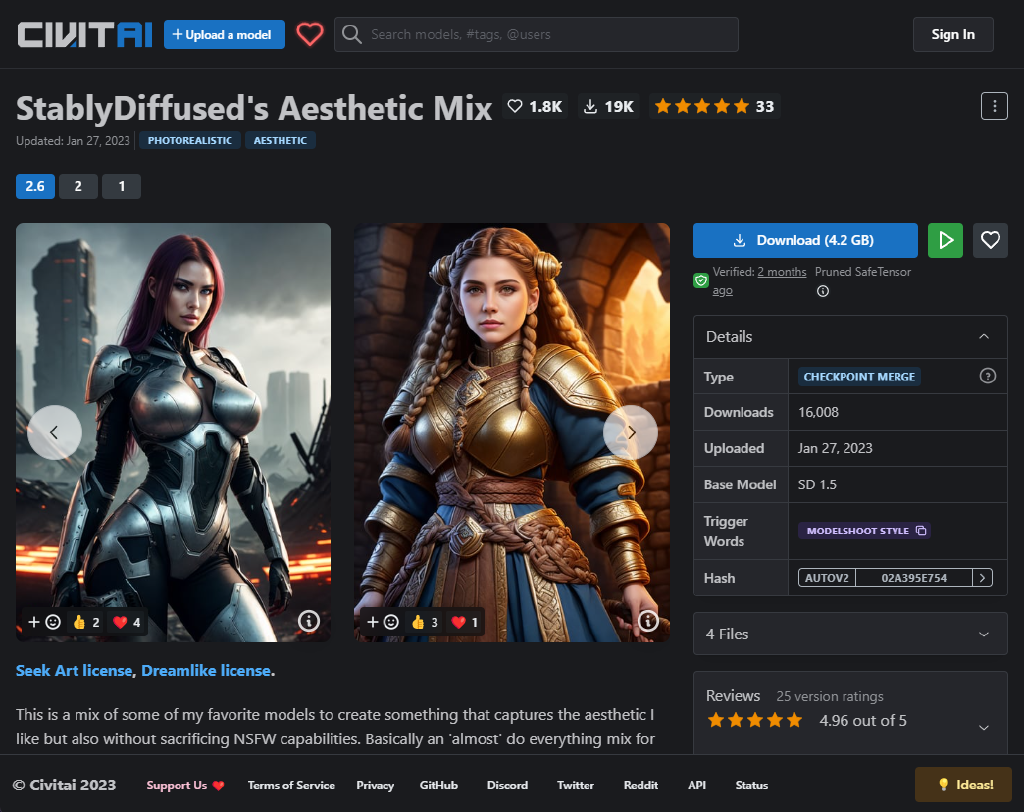Click the red heart icon beside Upload
1024x812 pixels.
pyautogui.click(x=310, y=34)
